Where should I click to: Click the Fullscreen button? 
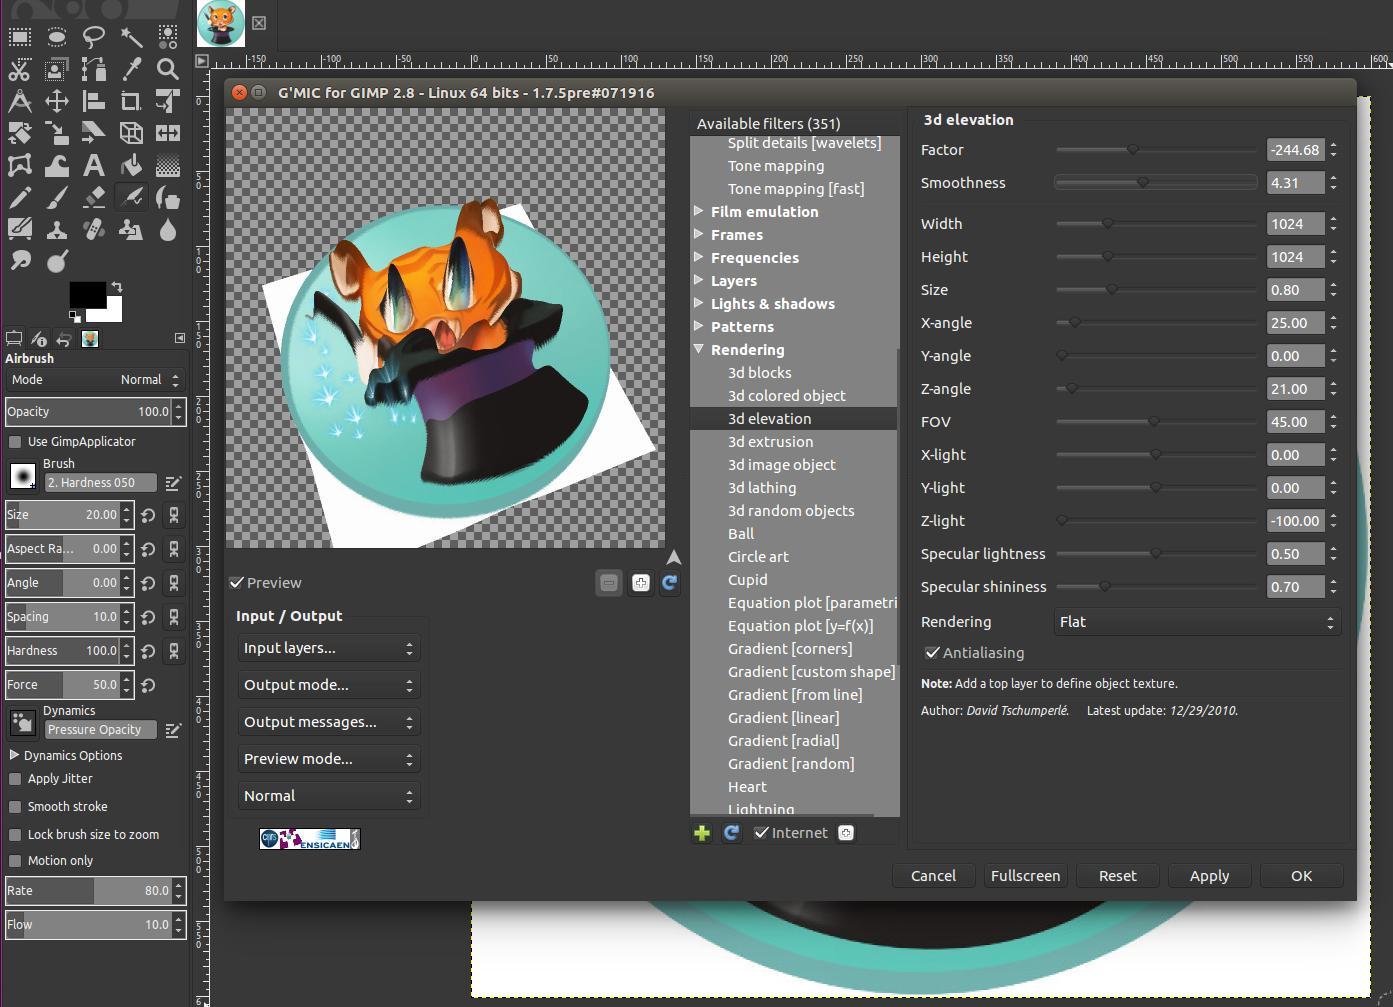[x=1025, y=876]
